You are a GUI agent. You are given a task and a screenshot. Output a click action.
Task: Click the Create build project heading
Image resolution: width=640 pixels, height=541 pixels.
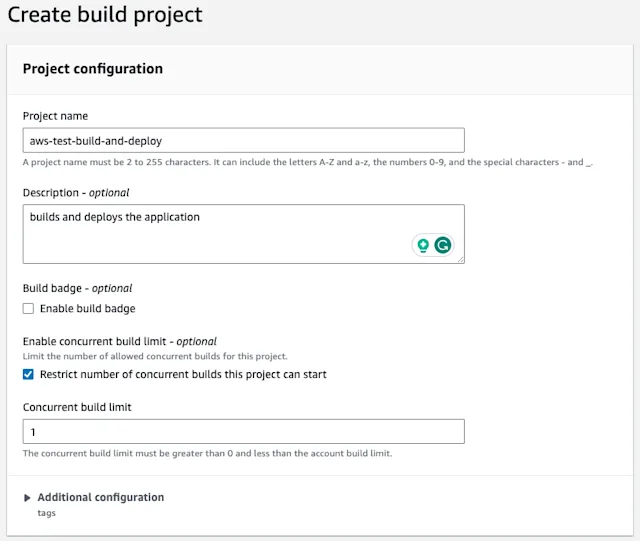[x=105, y=15]
